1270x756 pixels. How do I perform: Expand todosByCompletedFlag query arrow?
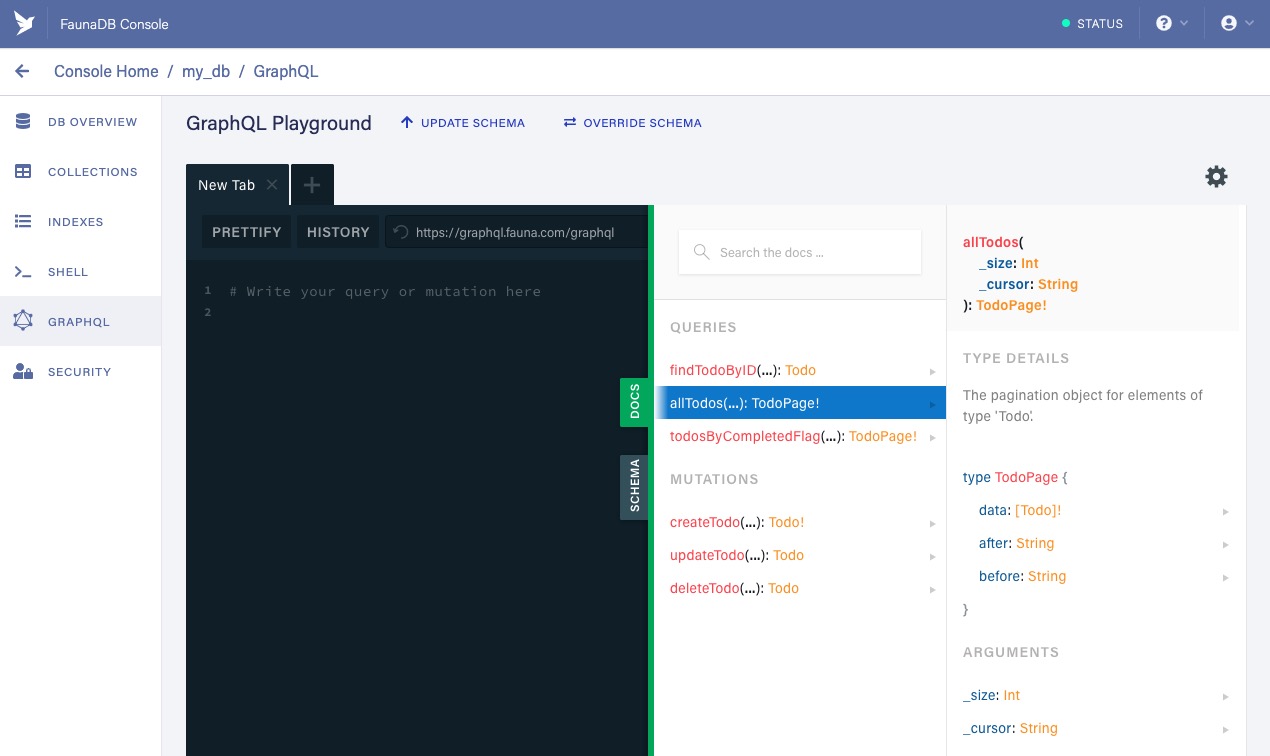click(932, 437)
